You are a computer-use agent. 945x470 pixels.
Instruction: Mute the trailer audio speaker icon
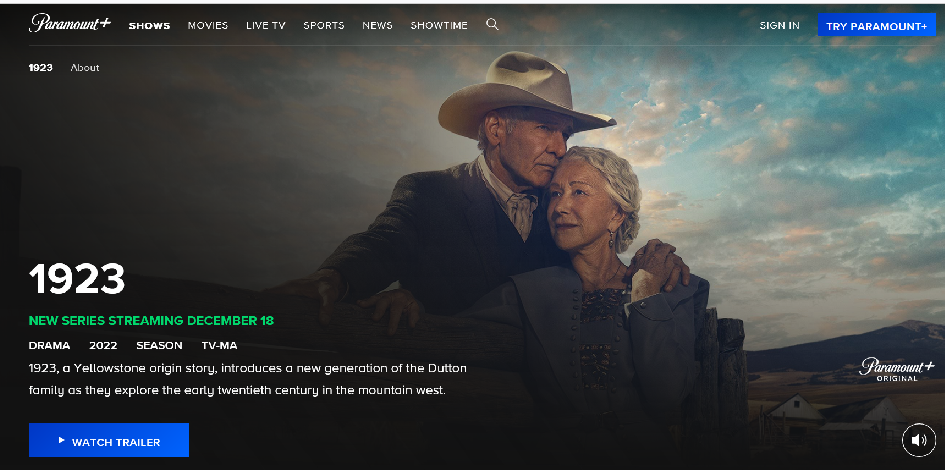pyautogui.click(x=918, y=440)
